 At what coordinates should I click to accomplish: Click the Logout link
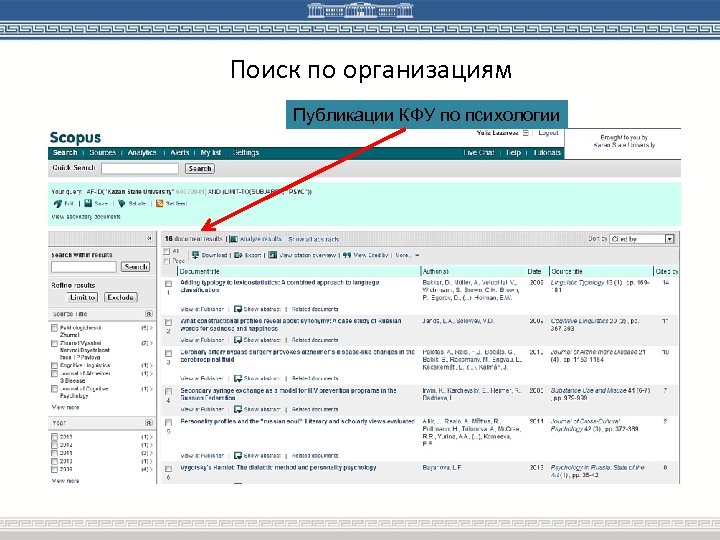point(548,133)
